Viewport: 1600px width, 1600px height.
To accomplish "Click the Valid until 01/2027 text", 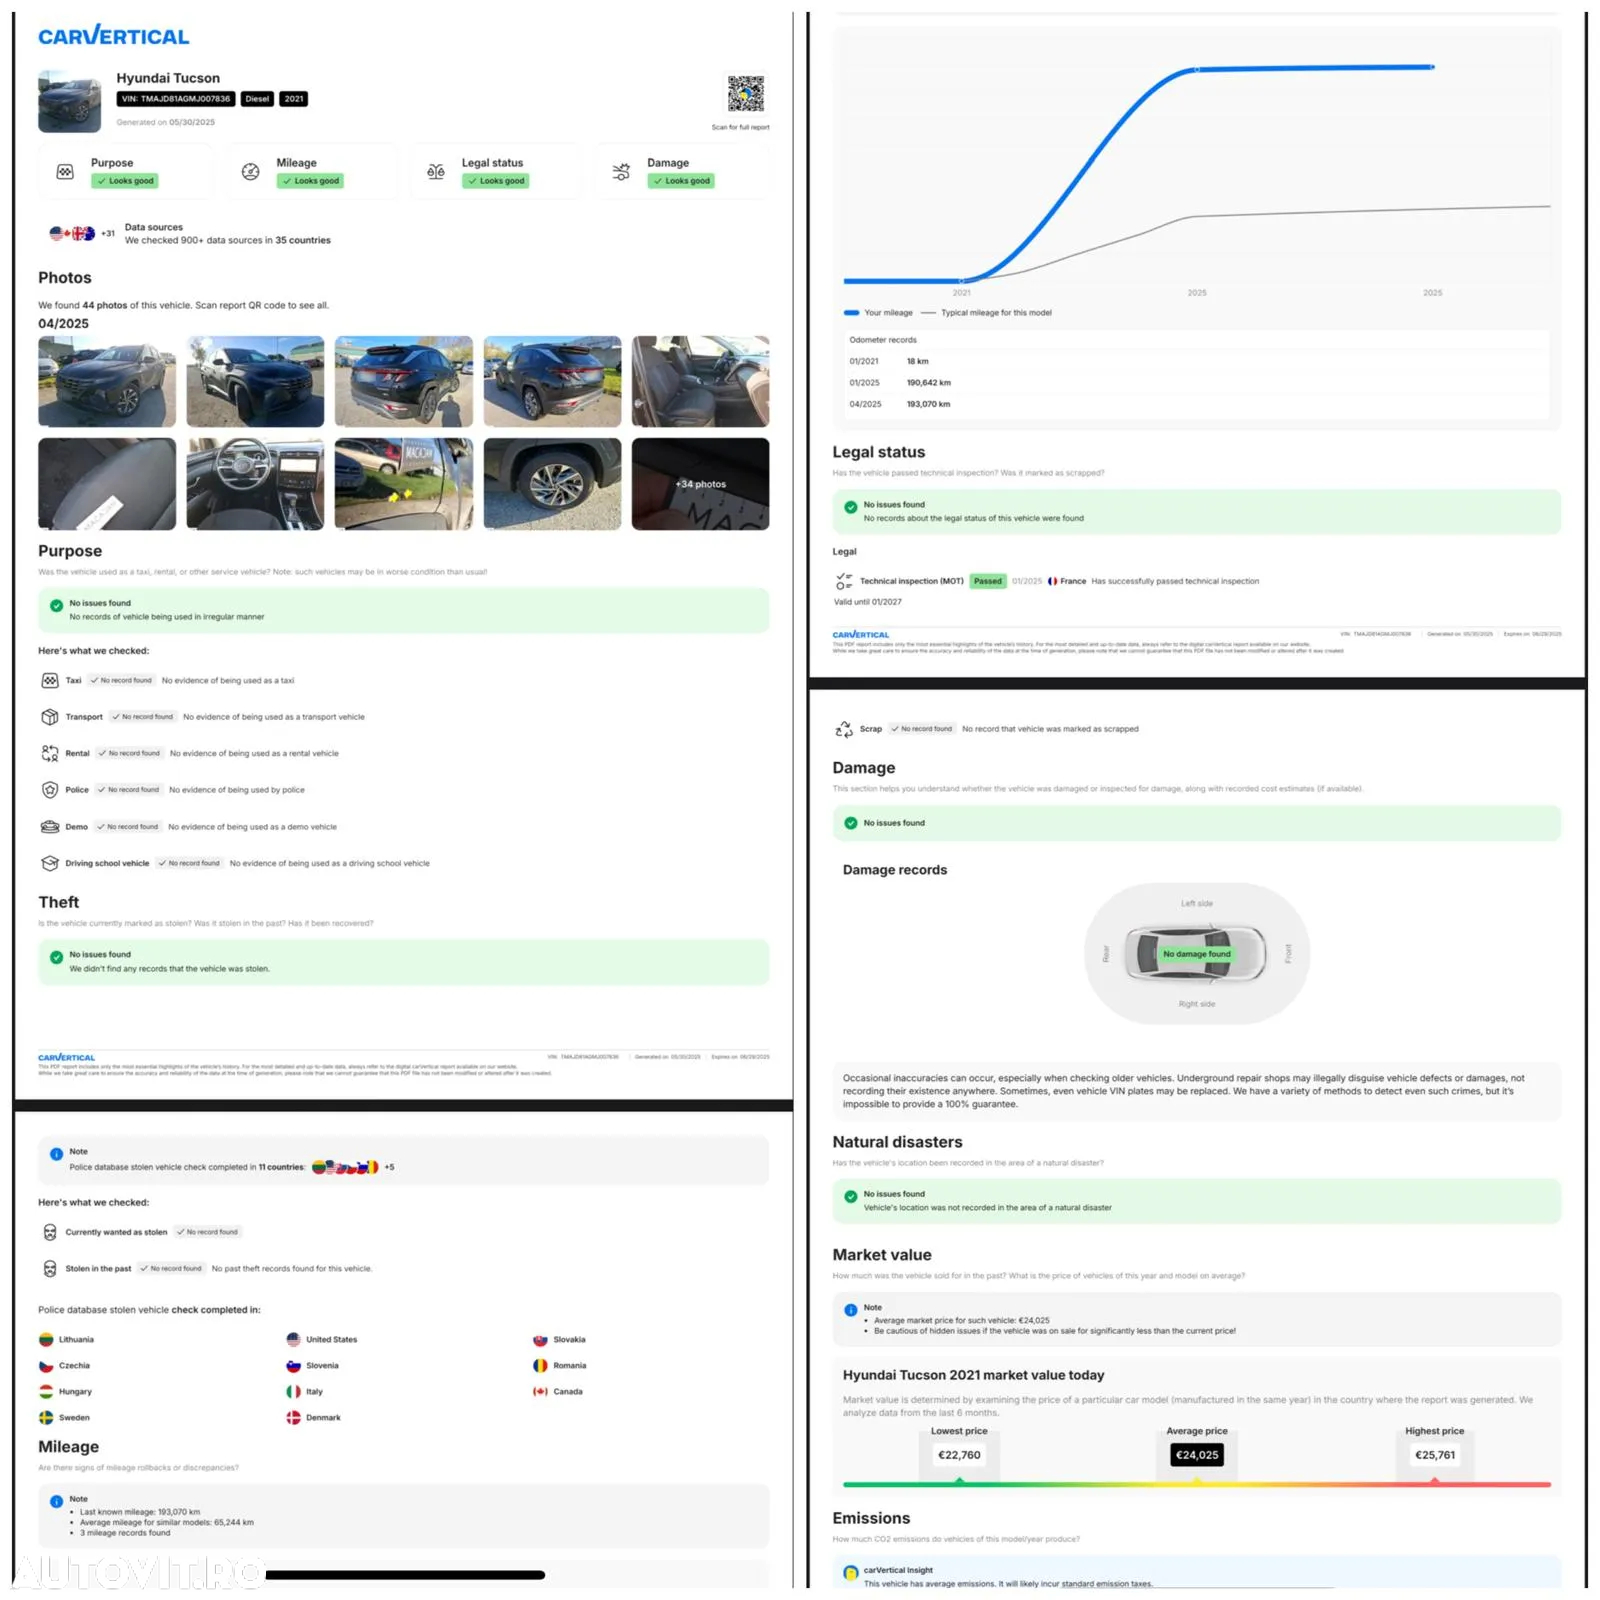I will point(867,602).
